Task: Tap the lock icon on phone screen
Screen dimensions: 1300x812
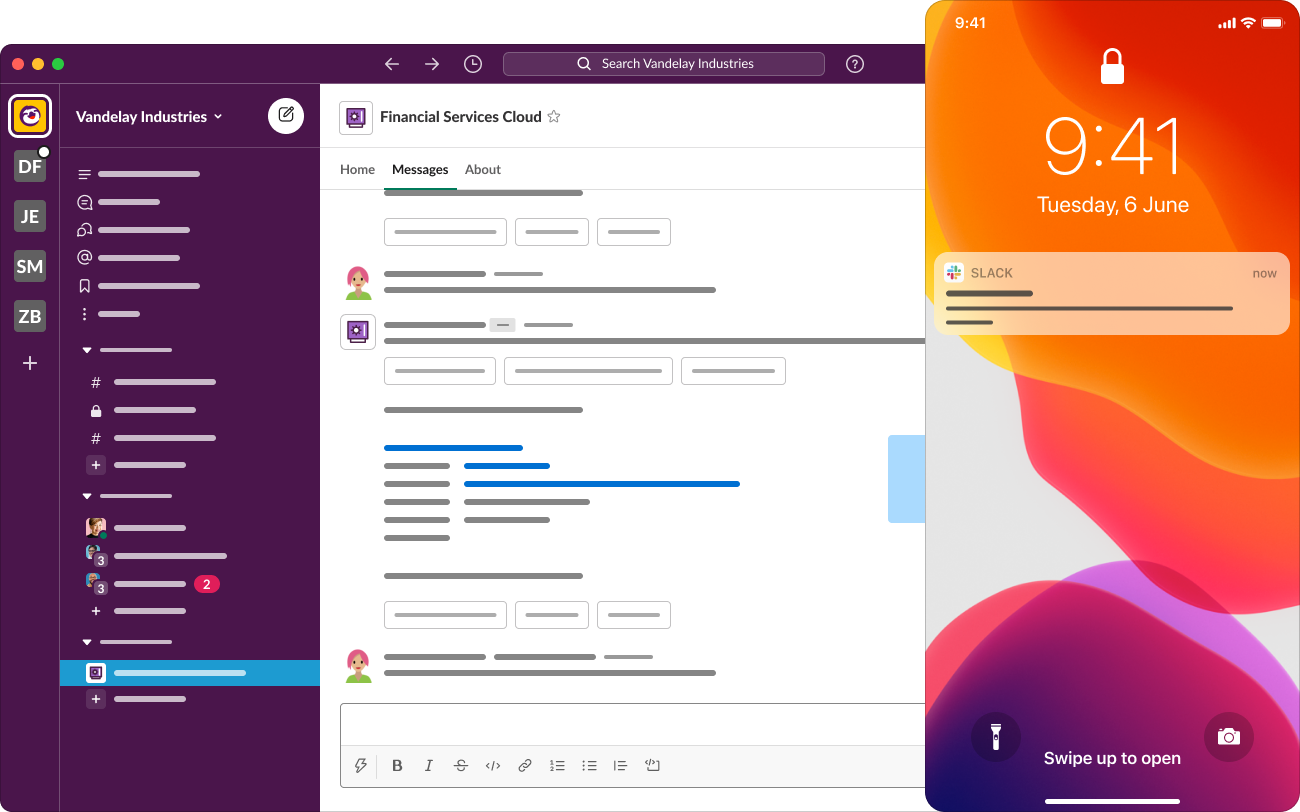Action: pos(1112,66)
